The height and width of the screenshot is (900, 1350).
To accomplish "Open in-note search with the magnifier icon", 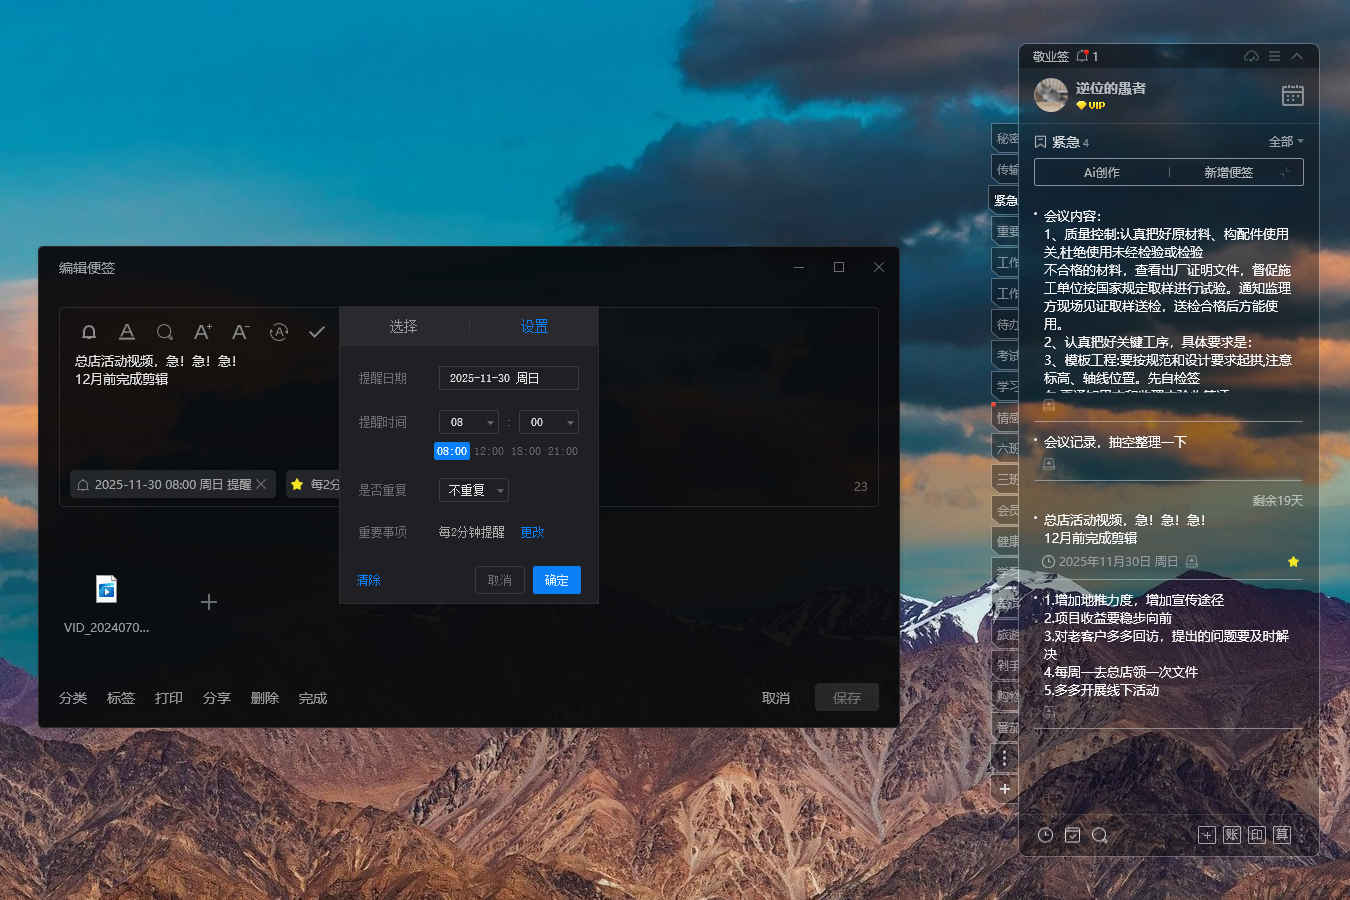I will [164, 332].
